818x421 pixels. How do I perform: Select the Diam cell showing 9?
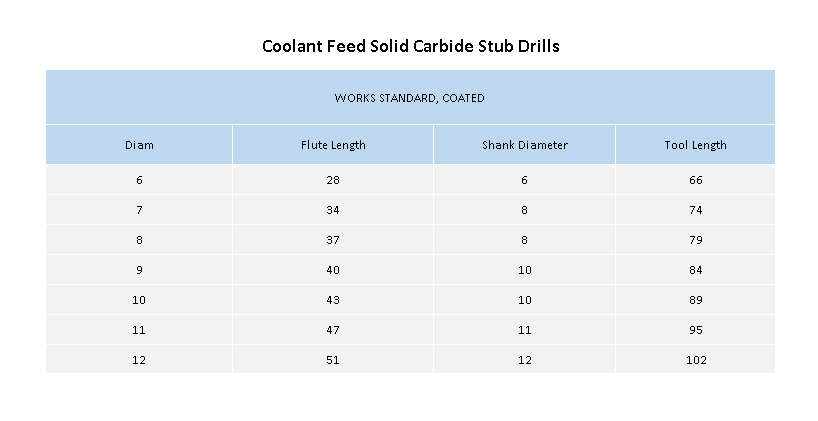pyautogui.click(x=139, y=270)
